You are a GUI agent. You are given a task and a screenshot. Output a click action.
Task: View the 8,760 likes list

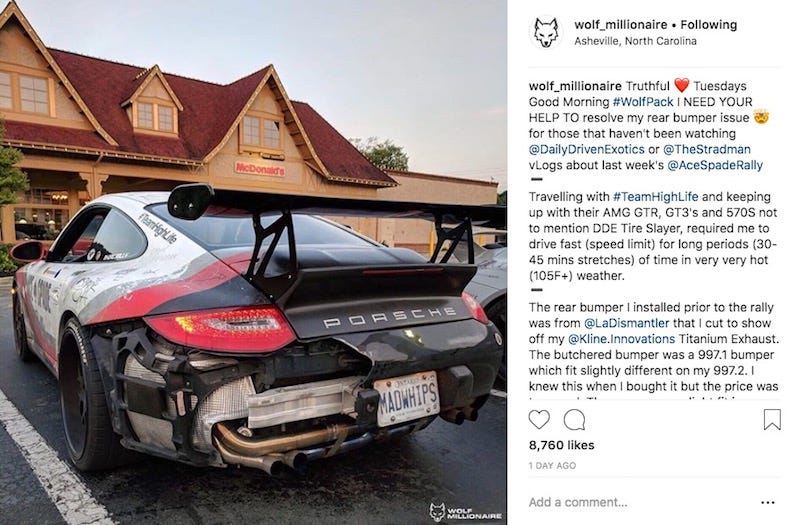click(561, 445)
